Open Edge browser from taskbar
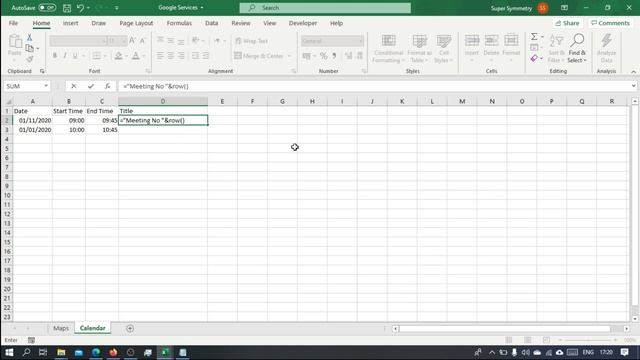Image resolution: width=640 pixels, height=360 pixels. [x=96, y=352]
